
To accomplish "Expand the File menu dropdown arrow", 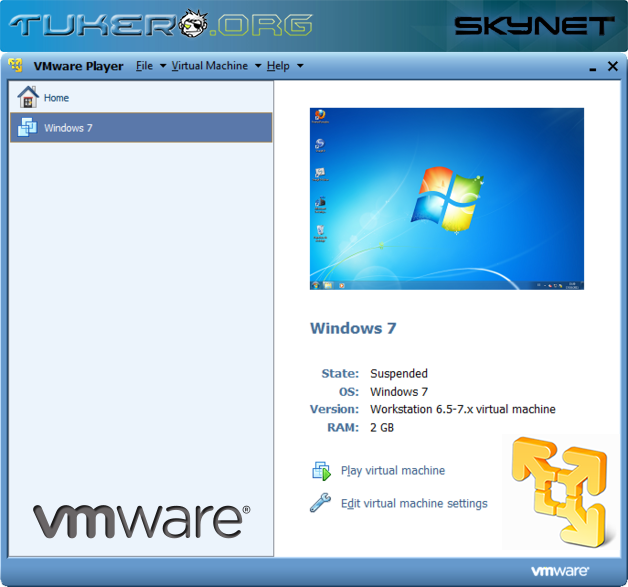I will pyautogui.click(x=163, y=66).
